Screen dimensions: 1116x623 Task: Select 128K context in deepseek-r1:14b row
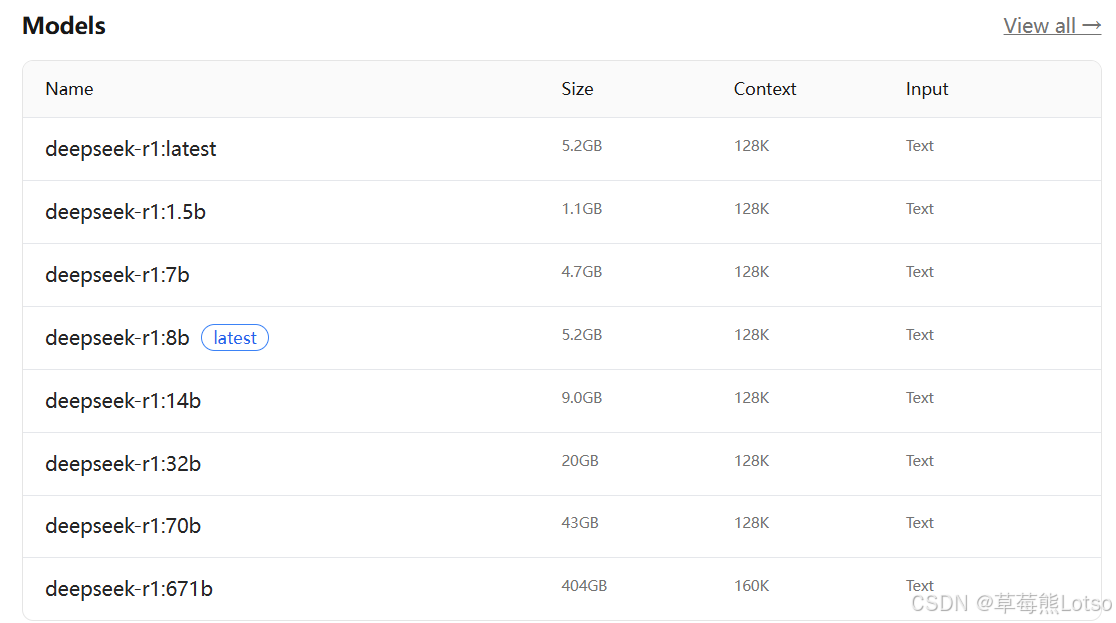point(752,397)
